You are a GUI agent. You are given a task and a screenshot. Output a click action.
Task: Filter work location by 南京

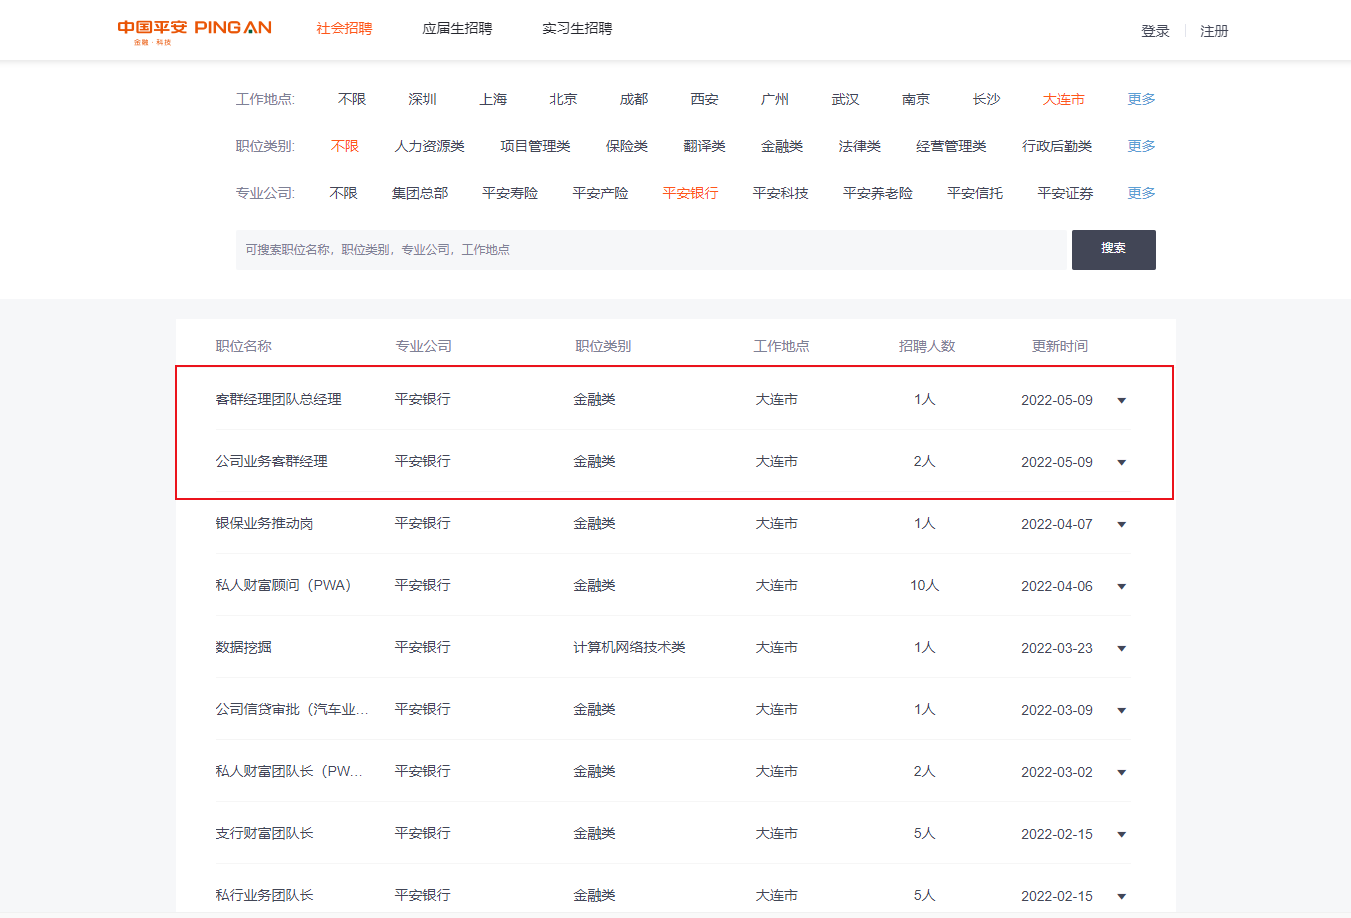coord(916,99)
